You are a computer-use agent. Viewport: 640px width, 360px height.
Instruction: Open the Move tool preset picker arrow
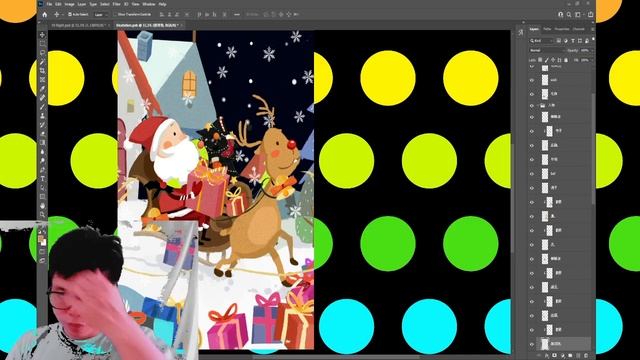[62, 14]
